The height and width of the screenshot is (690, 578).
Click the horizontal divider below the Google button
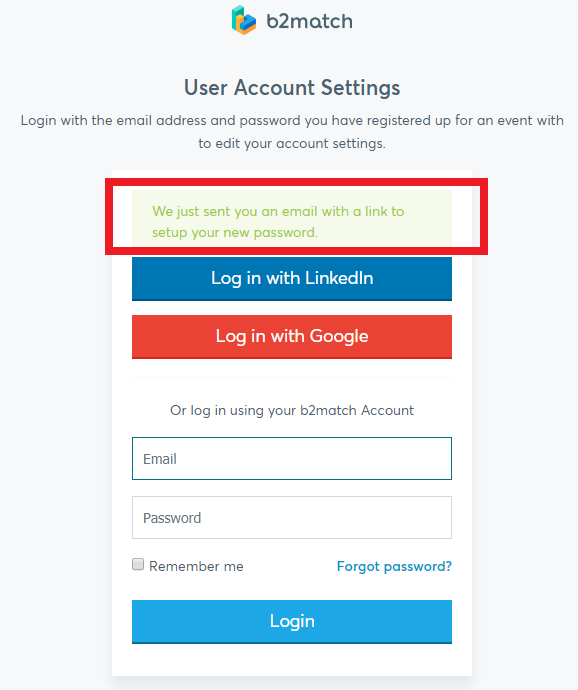292,378
